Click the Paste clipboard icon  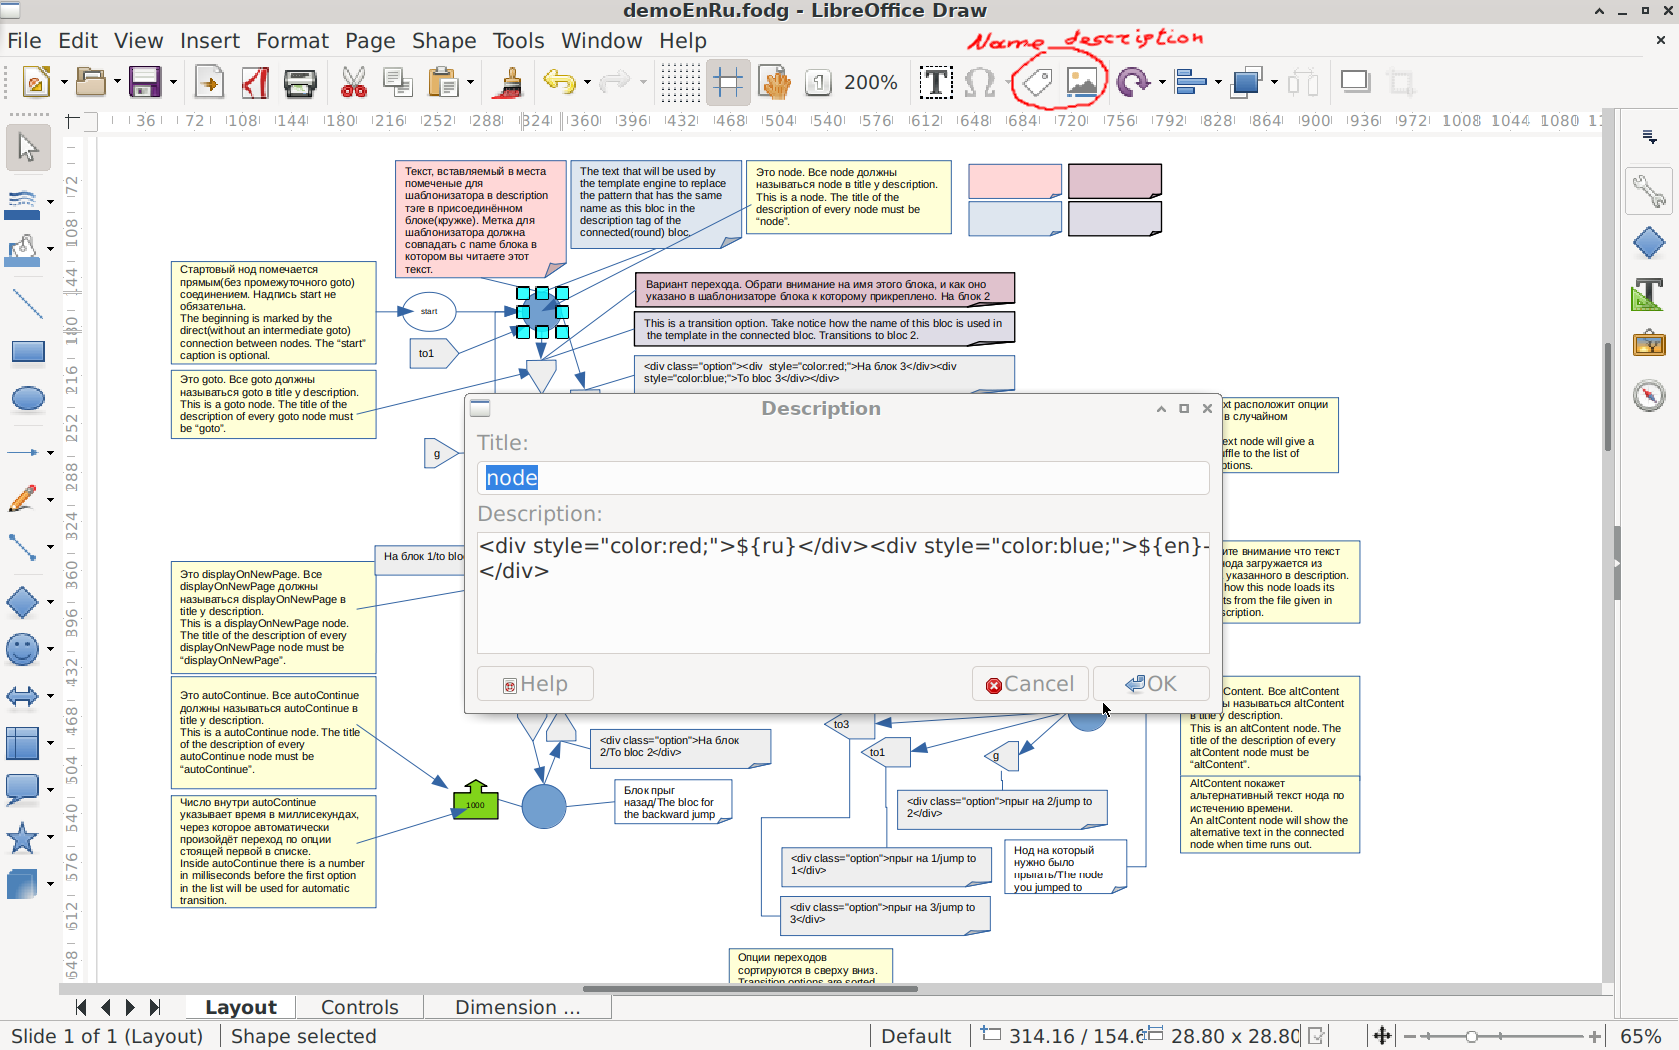[x=442, y=82]
